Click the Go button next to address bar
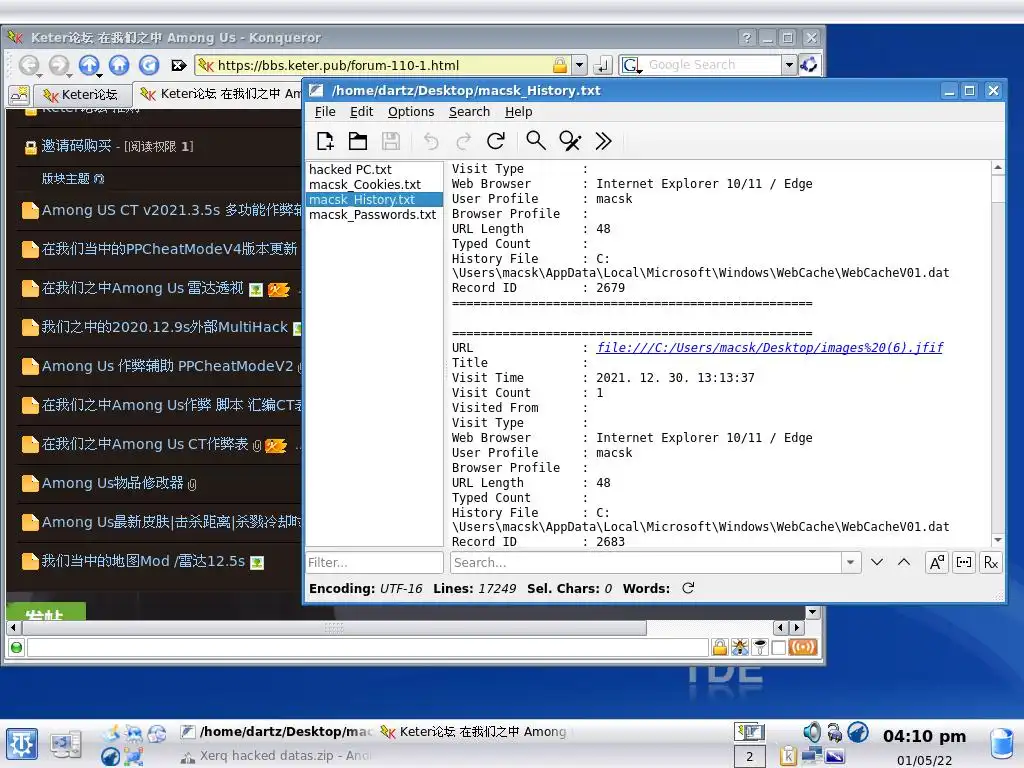The height and width of the screenshot is (768, 1024). pos(603,65)
